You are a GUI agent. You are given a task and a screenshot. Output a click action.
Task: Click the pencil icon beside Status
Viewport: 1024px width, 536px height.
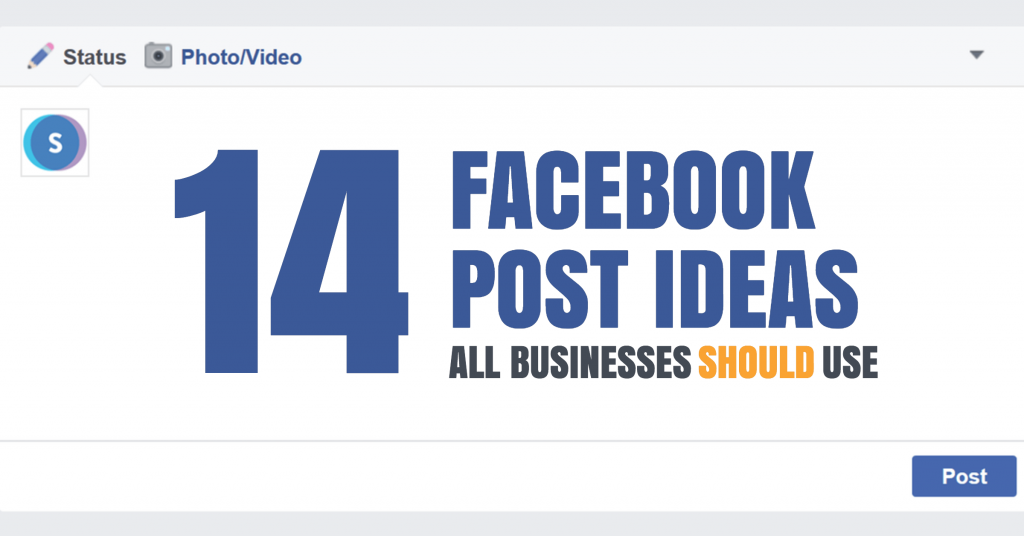40,56
